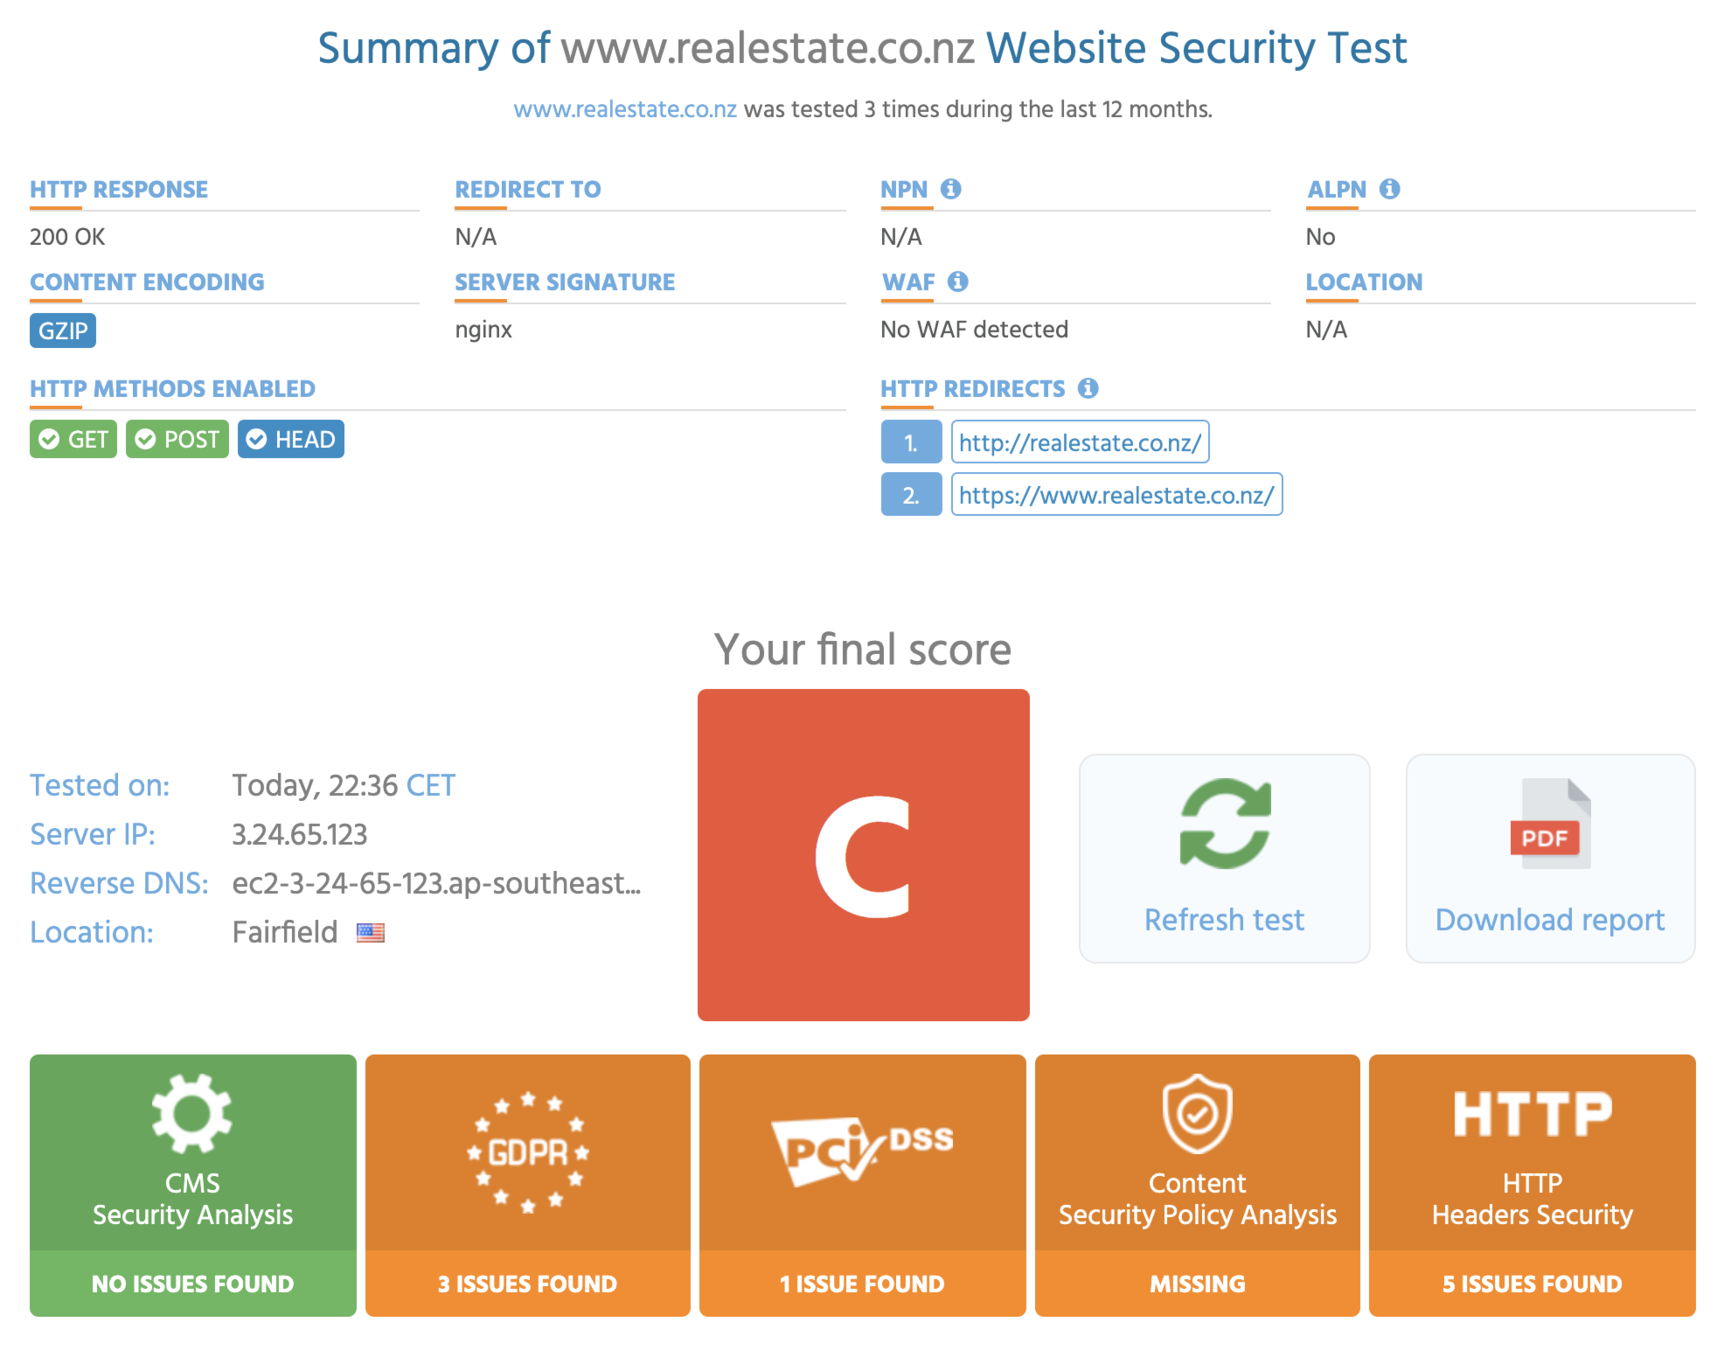Screen dimensions: 1724x1350
Task: Click the ALPN value No
Action: click(1320, 237)
